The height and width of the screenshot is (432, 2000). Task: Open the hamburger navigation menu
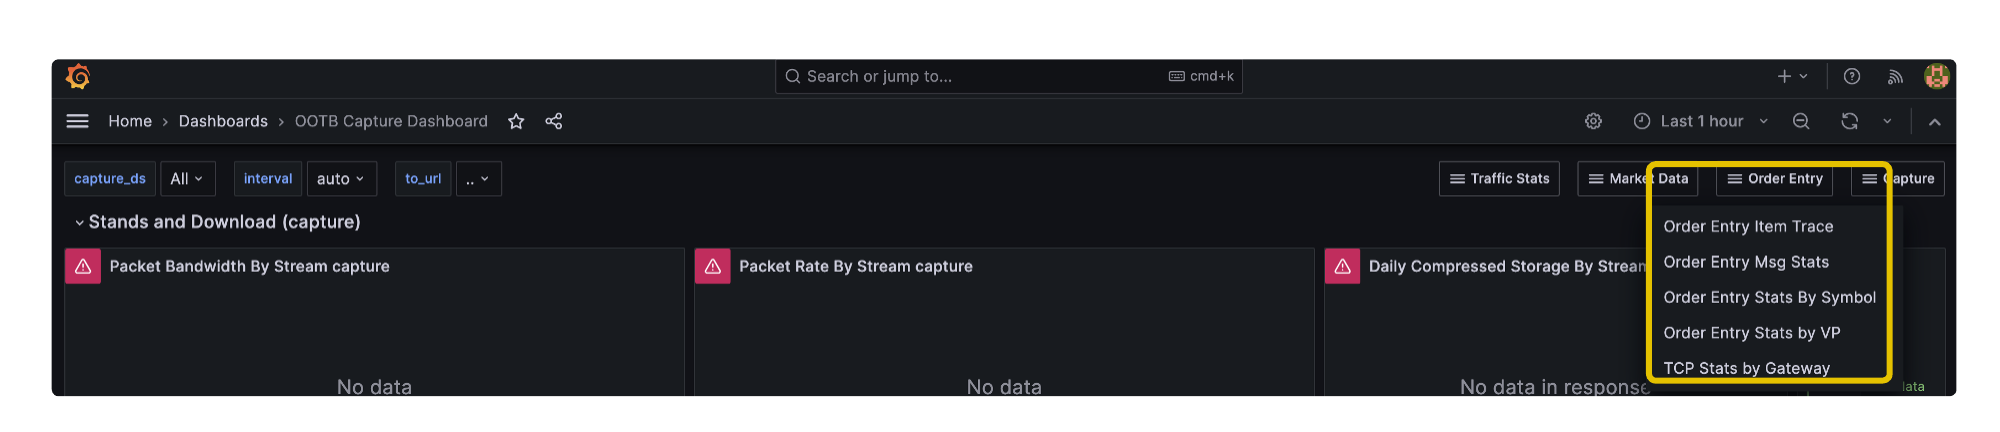click(x=77, y=121)
